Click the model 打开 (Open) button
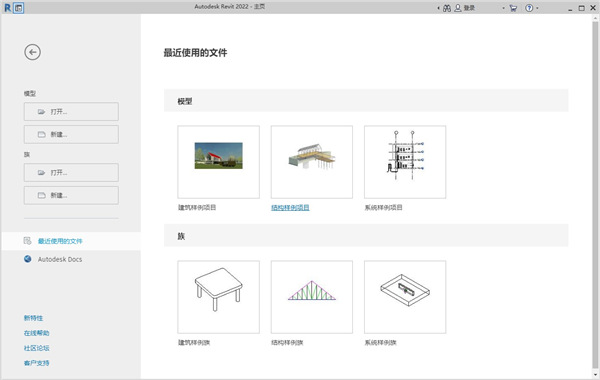600x380 pixels. (x=71, y=111)
